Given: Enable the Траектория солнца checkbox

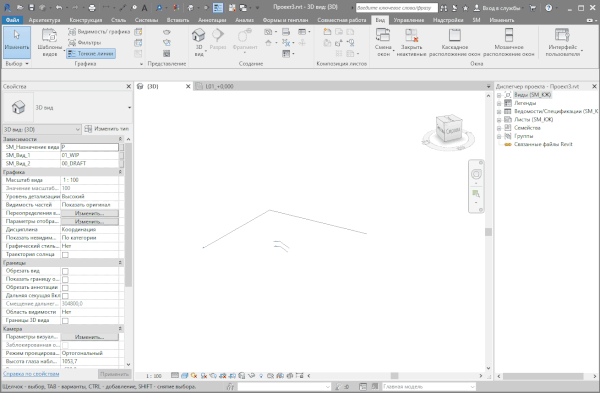Looking at the screenshot, I should point(65,254).
